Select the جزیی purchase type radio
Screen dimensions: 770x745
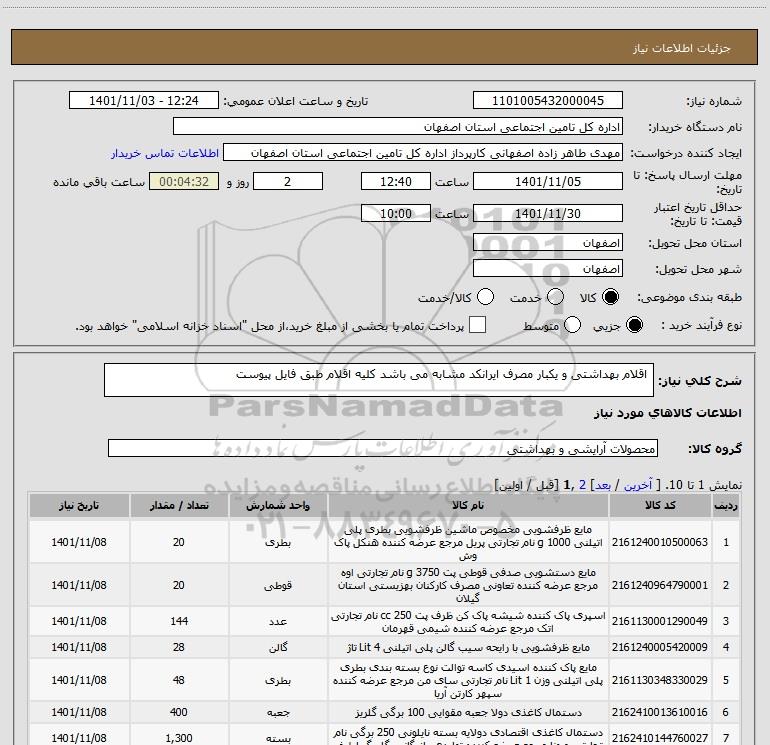tap(634, 325)
